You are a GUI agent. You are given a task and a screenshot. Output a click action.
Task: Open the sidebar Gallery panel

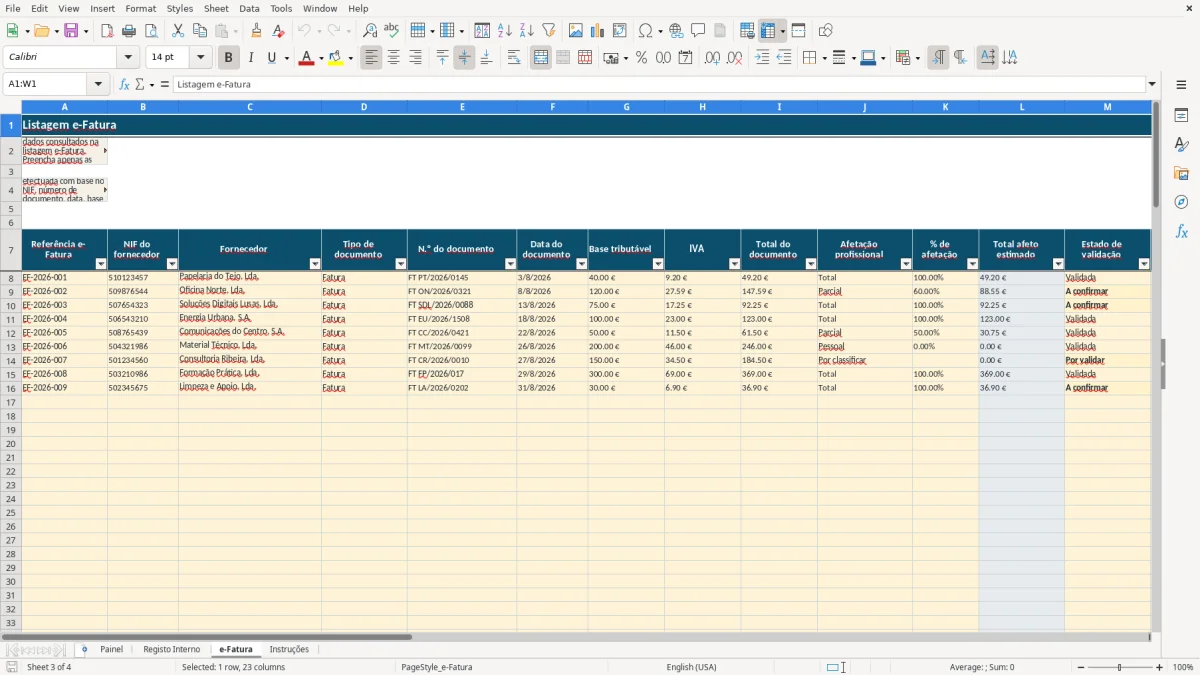(1181, 174)
